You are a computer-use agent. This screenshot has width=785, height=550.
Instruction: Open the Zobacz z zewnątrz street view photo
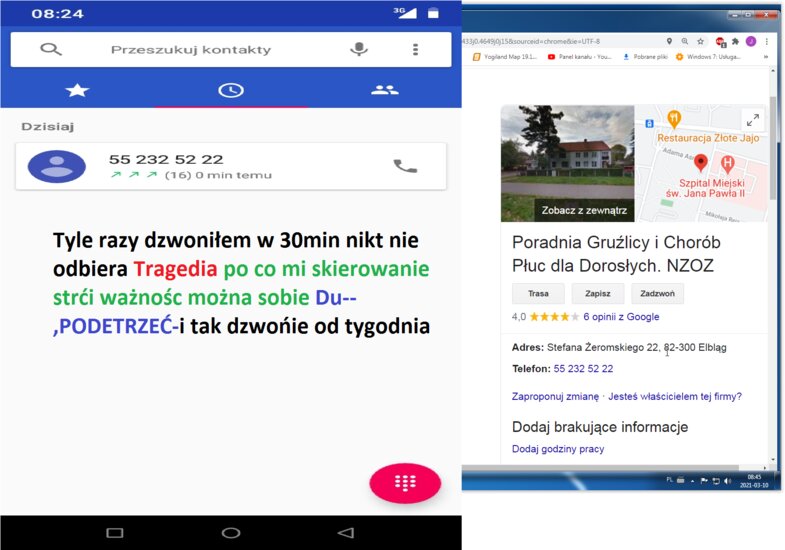(x=567, y=165)
